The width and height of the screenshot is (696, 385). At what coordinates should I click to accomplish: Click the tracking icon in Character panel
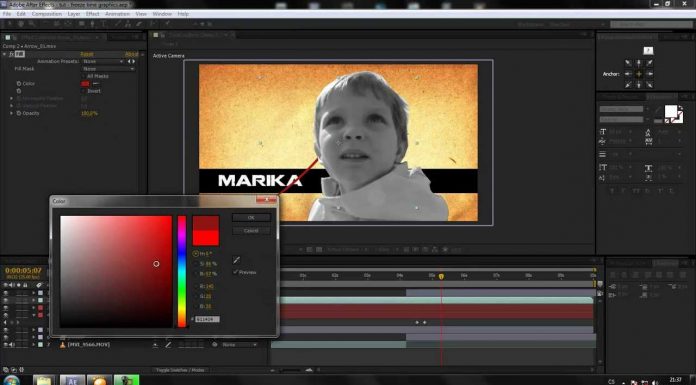pyautogui.click(x=649, y=141)
